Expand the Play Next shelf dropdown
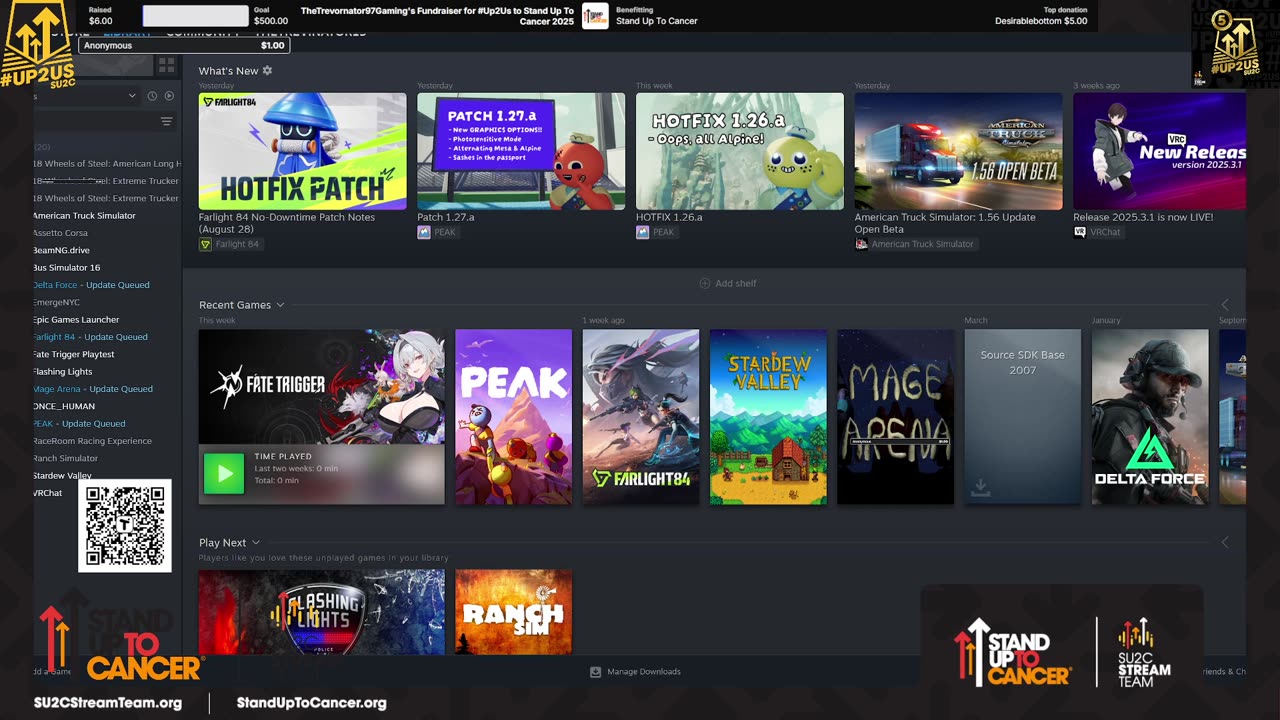Viewport: 1280px width, 720px height. click(256, 543)
